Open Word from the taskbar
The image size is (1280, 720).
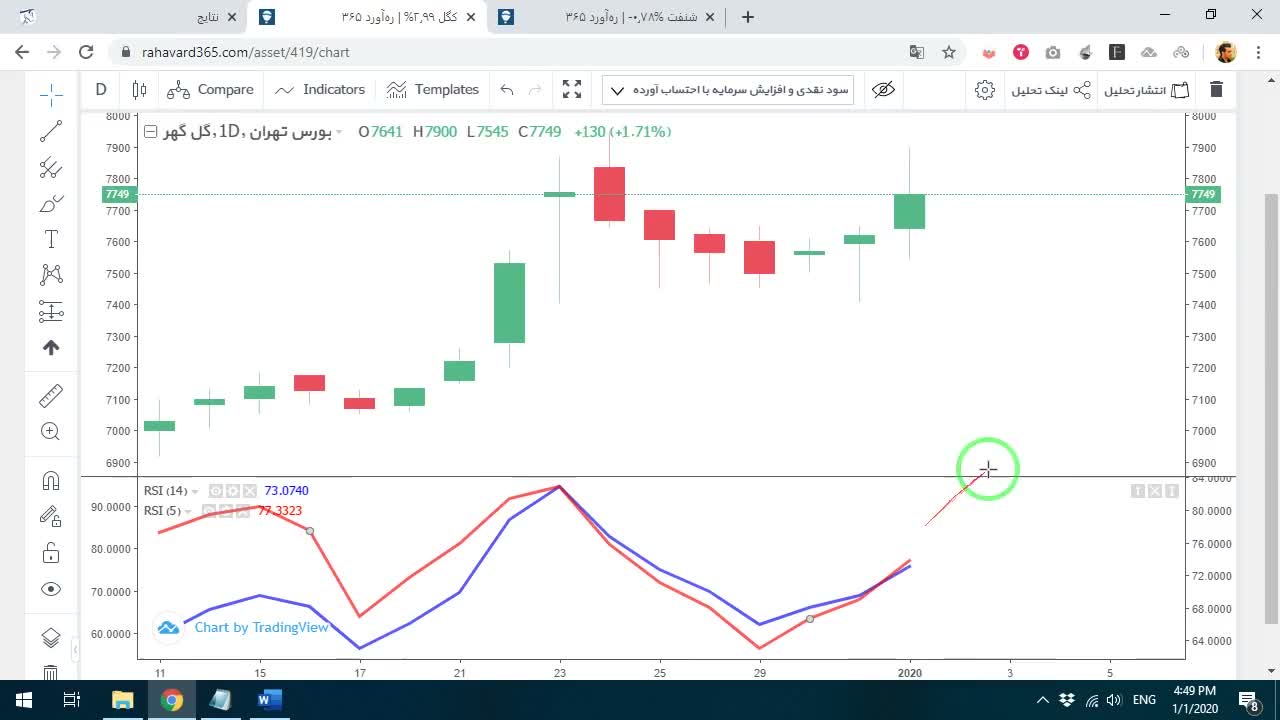(x=269, y=700)
